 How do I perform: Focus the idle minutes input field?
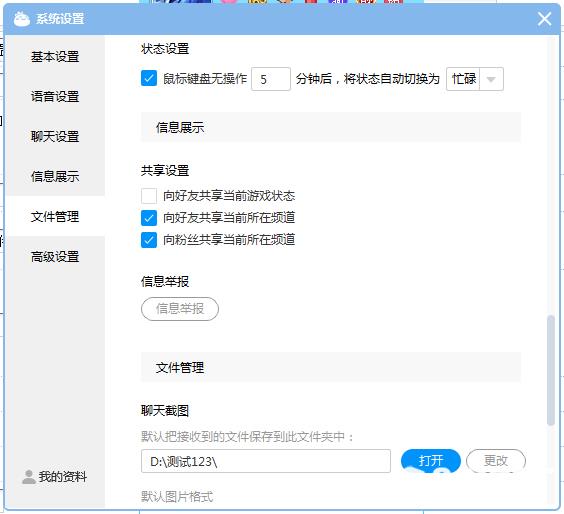(x=271, y=79)
